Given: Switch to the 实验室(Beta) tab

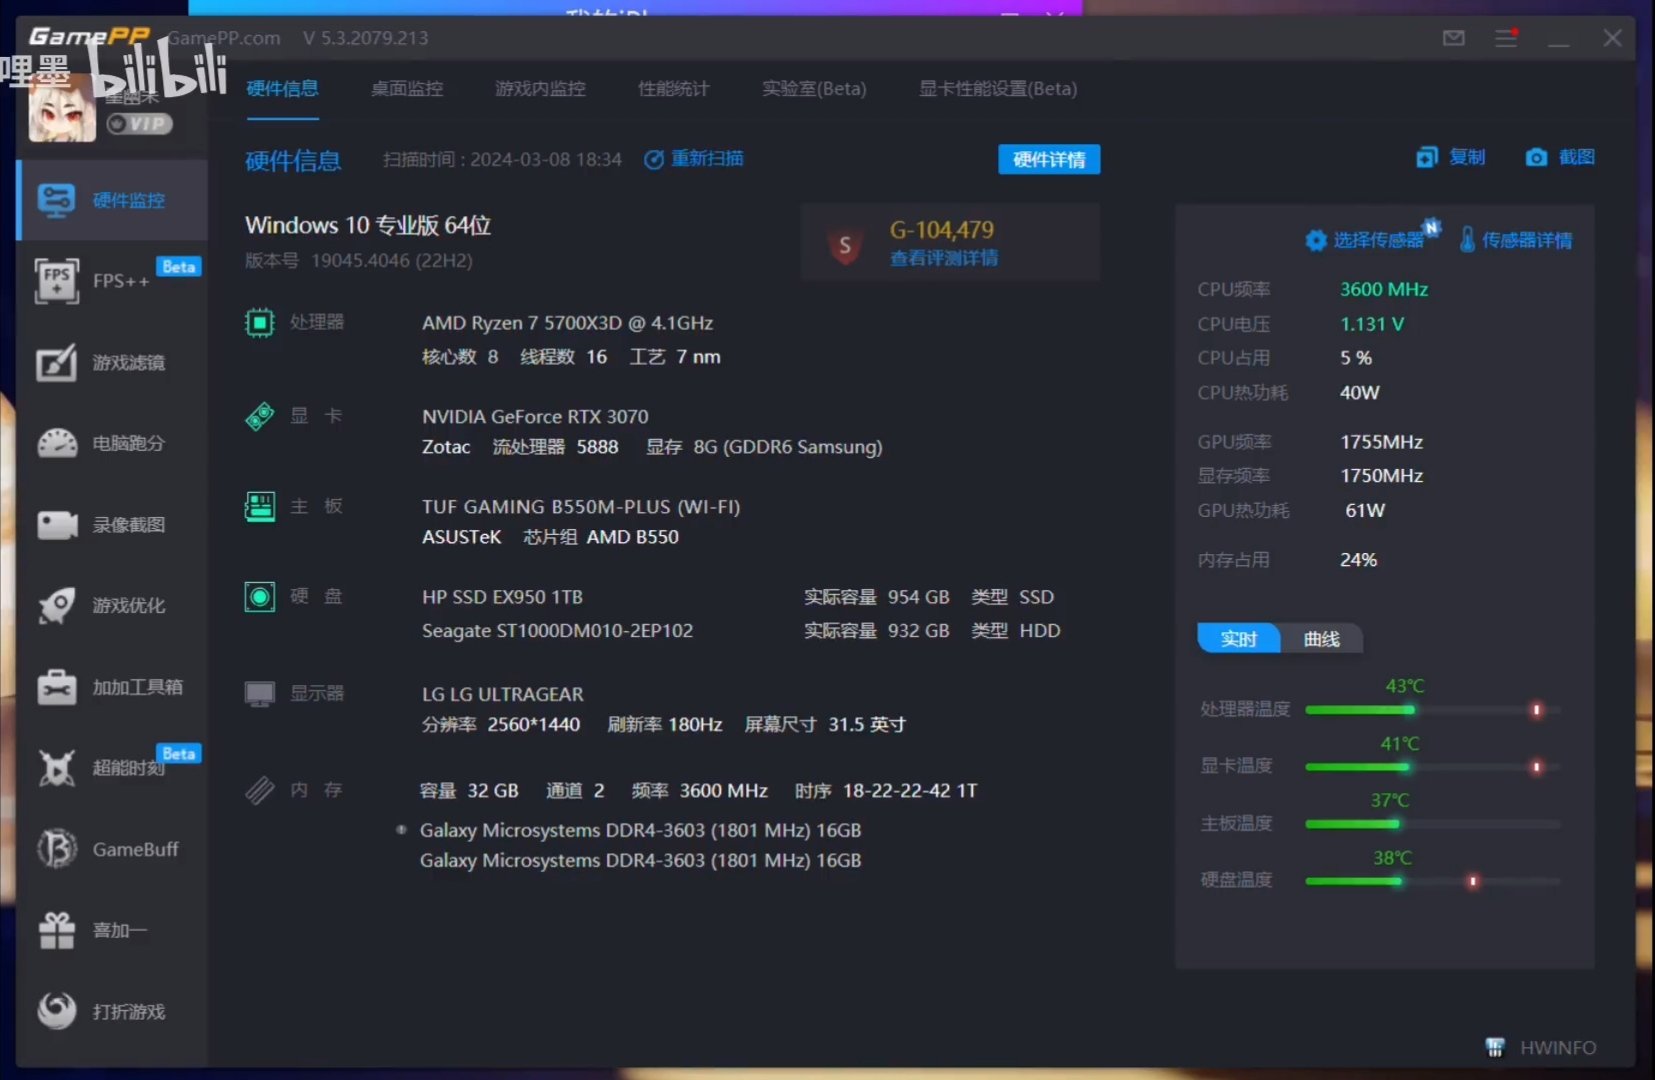Looking at the screenshot, I should [814, 89].
